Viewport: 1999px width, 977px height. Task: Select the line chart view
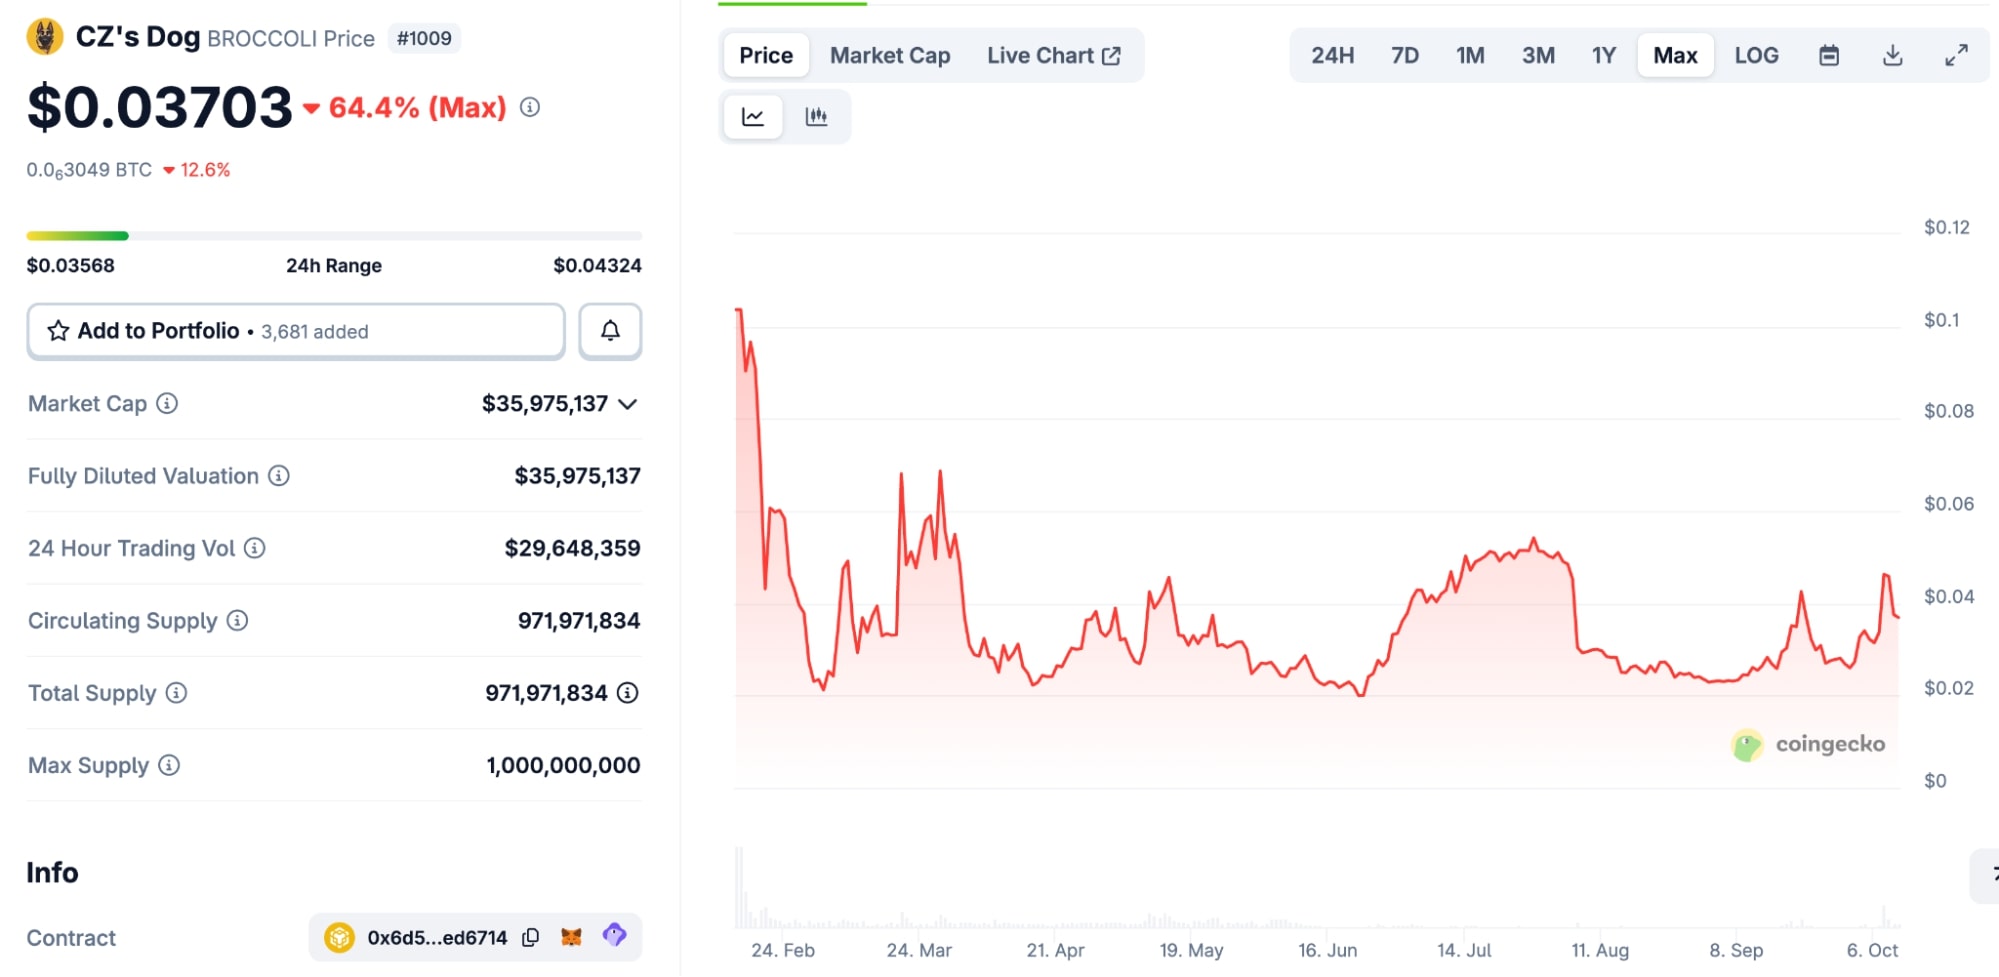(753, 117)
